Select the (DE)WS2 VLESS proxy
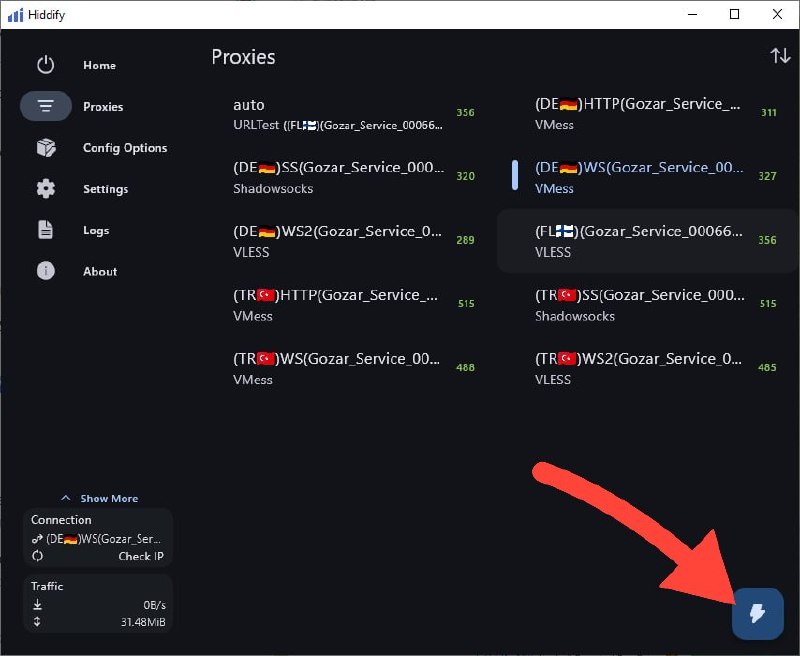The image size is (800, 656). coord(346,241)
